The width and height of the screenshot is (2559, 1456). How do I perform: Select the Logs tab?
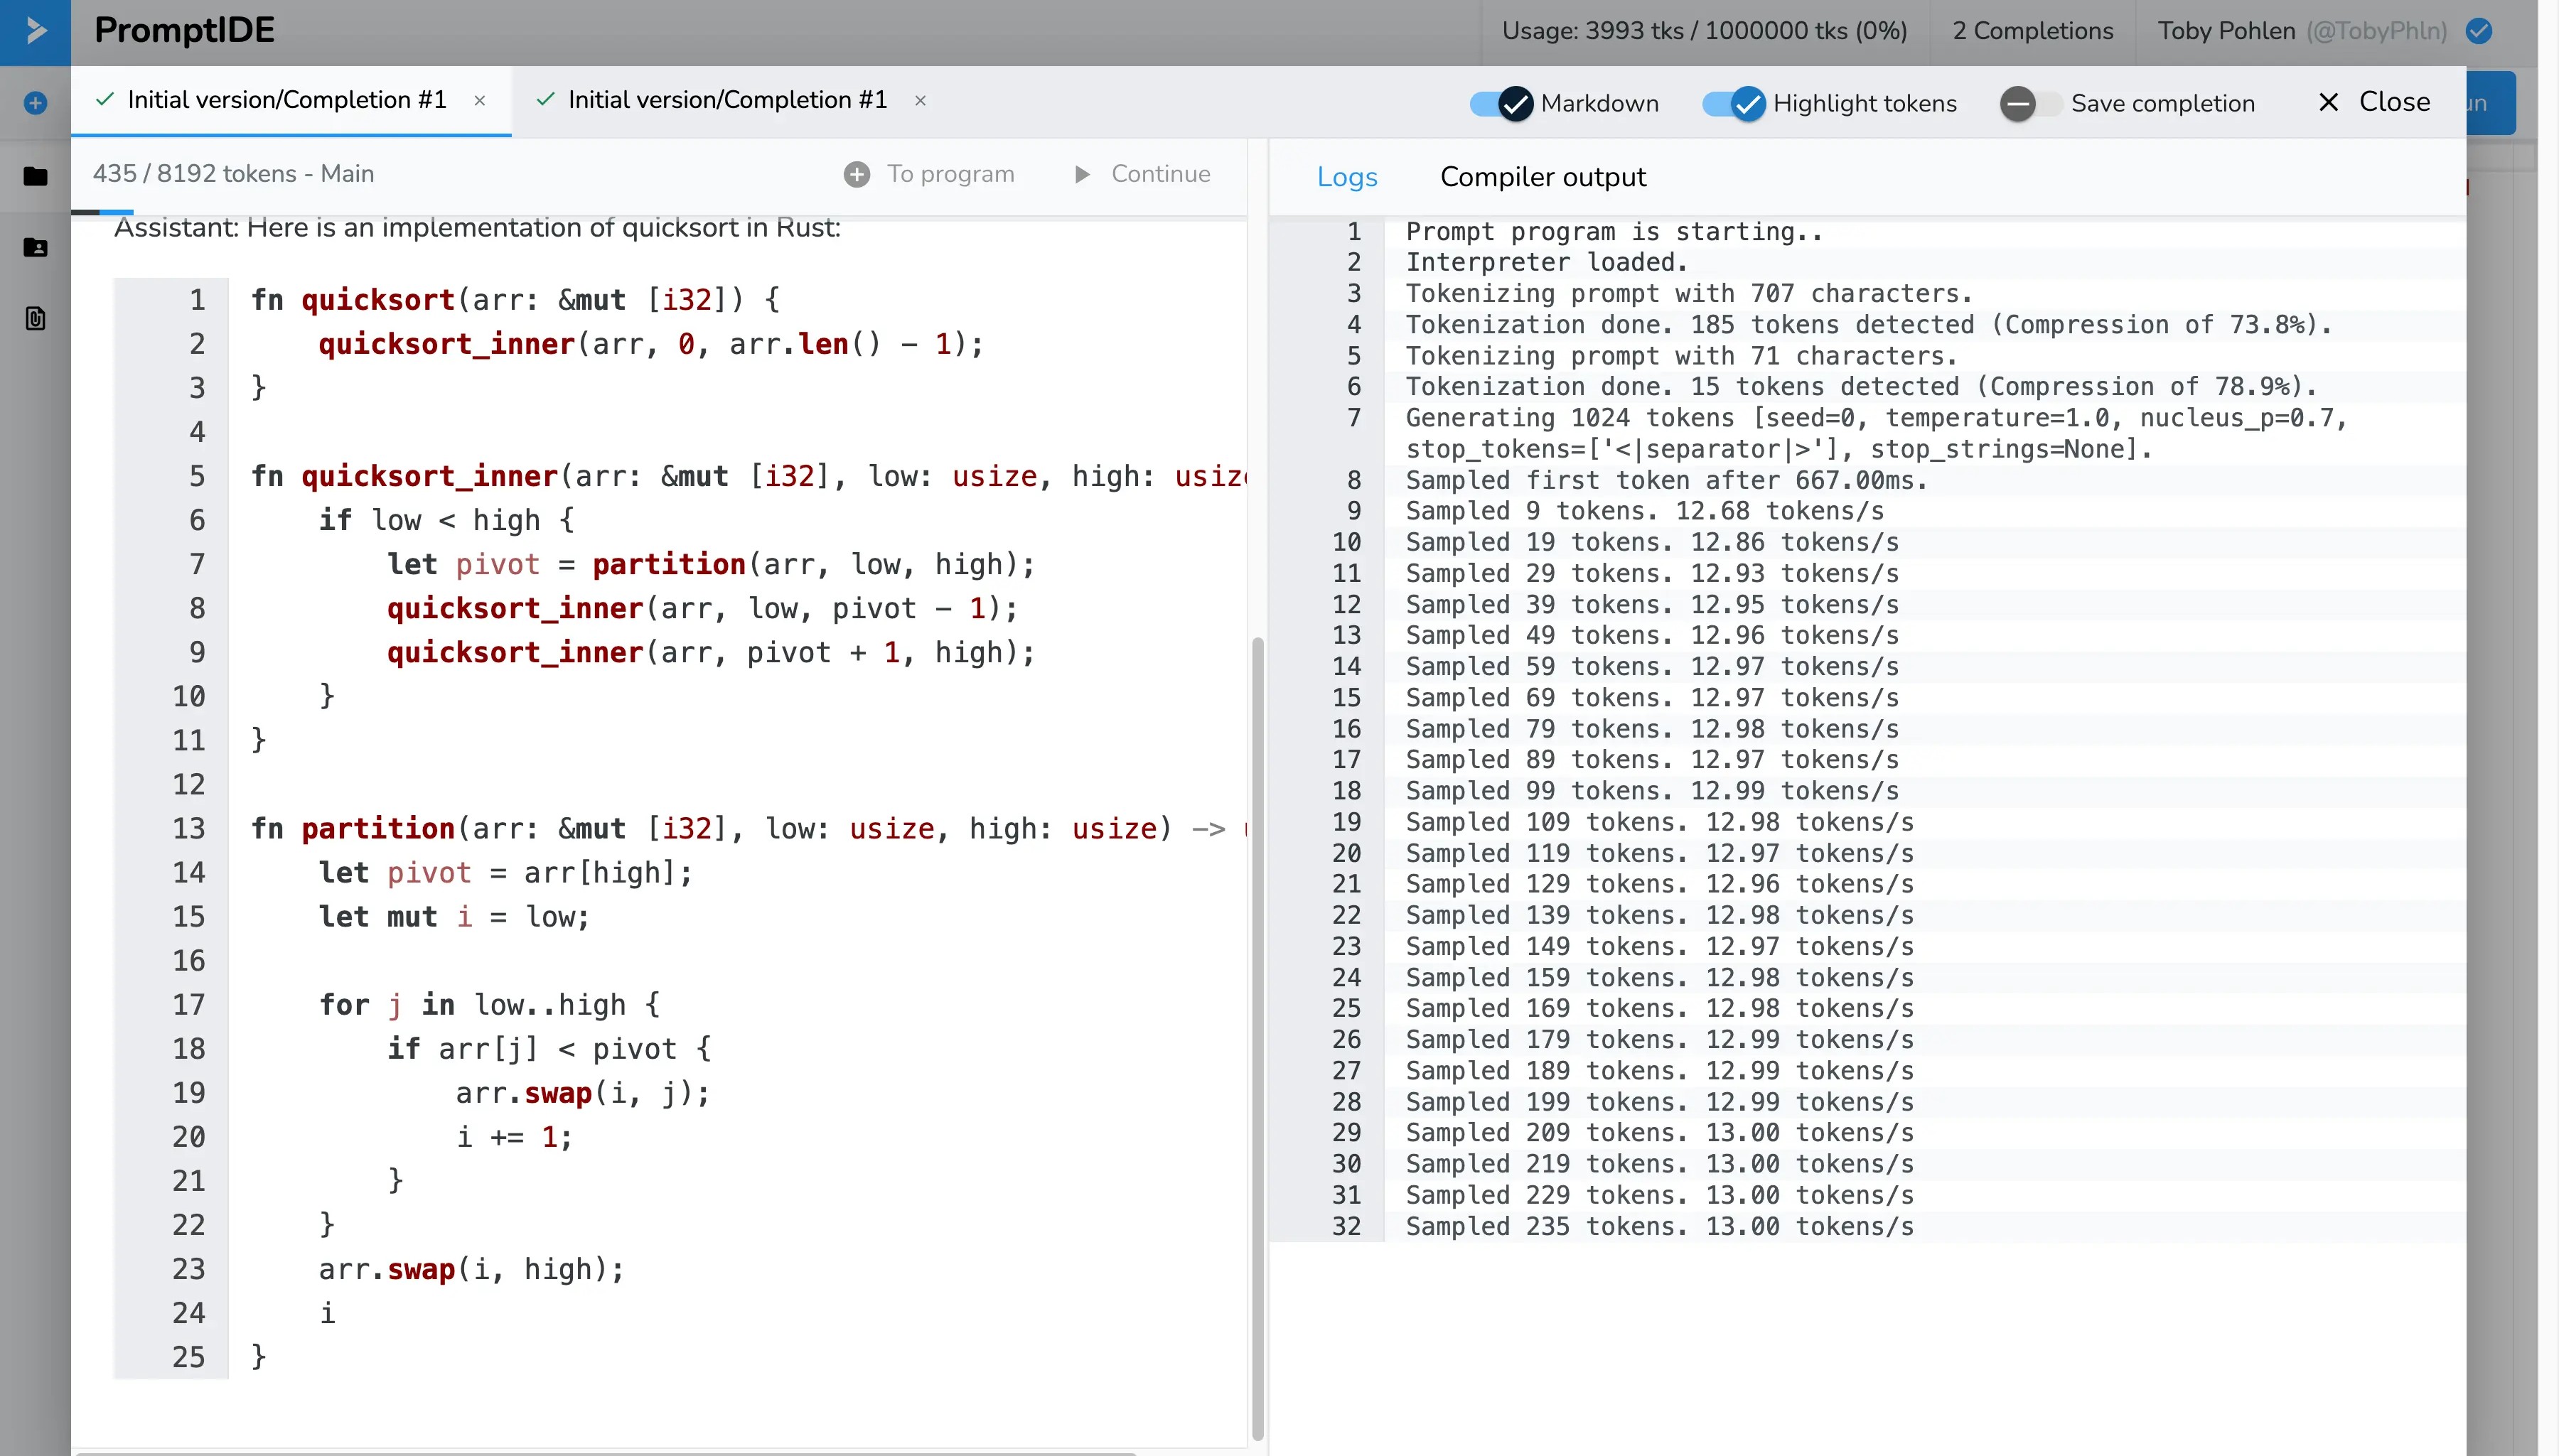(x=1346, y=177)
